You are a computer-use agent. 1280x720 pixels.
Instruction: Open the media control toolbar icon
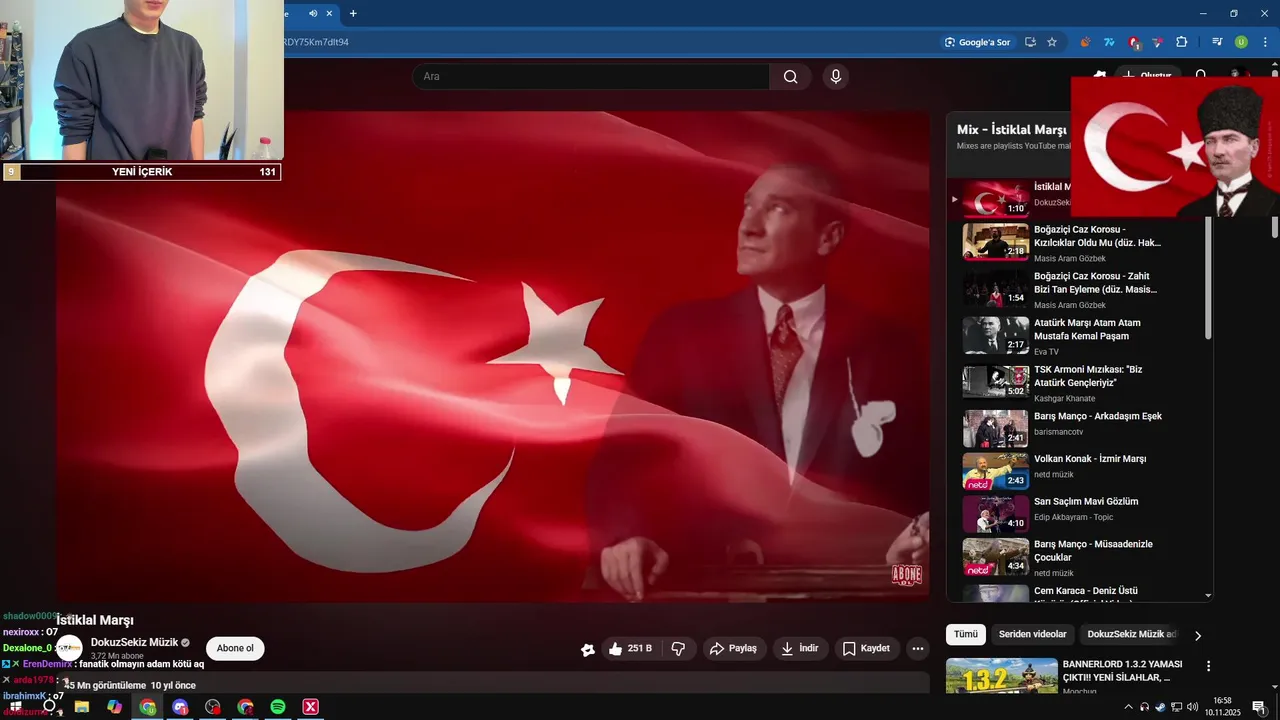point(1217,42)
